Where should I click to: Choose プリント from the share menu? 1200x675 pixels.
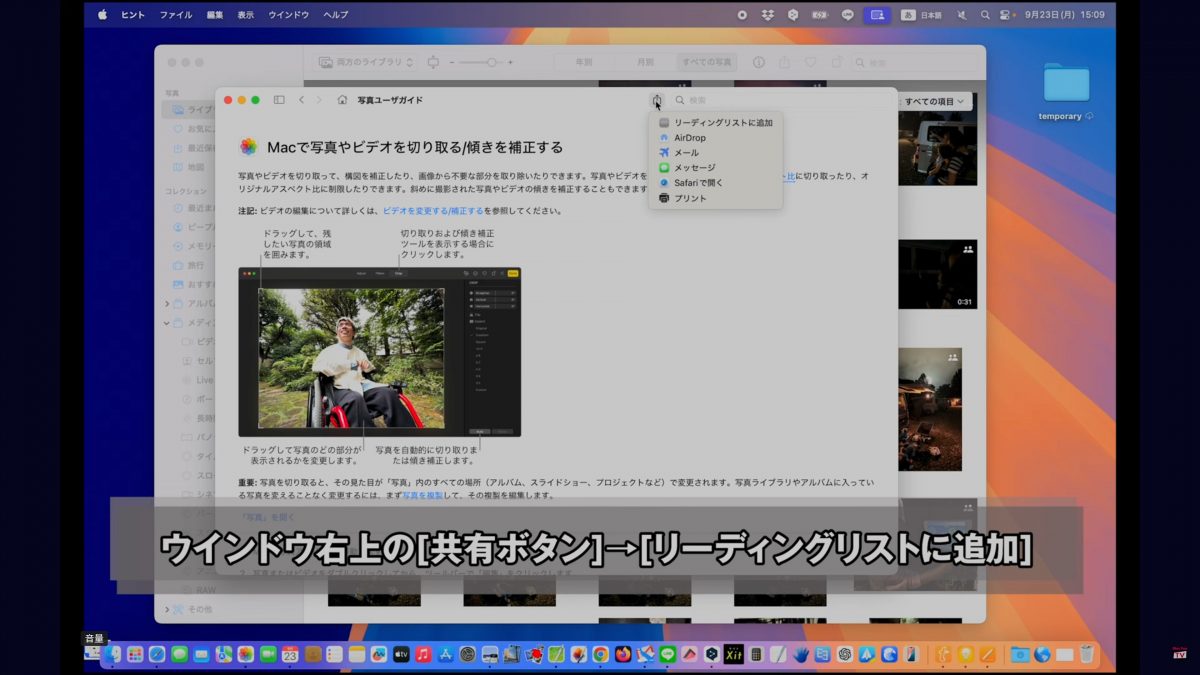[x=715, y=198]
